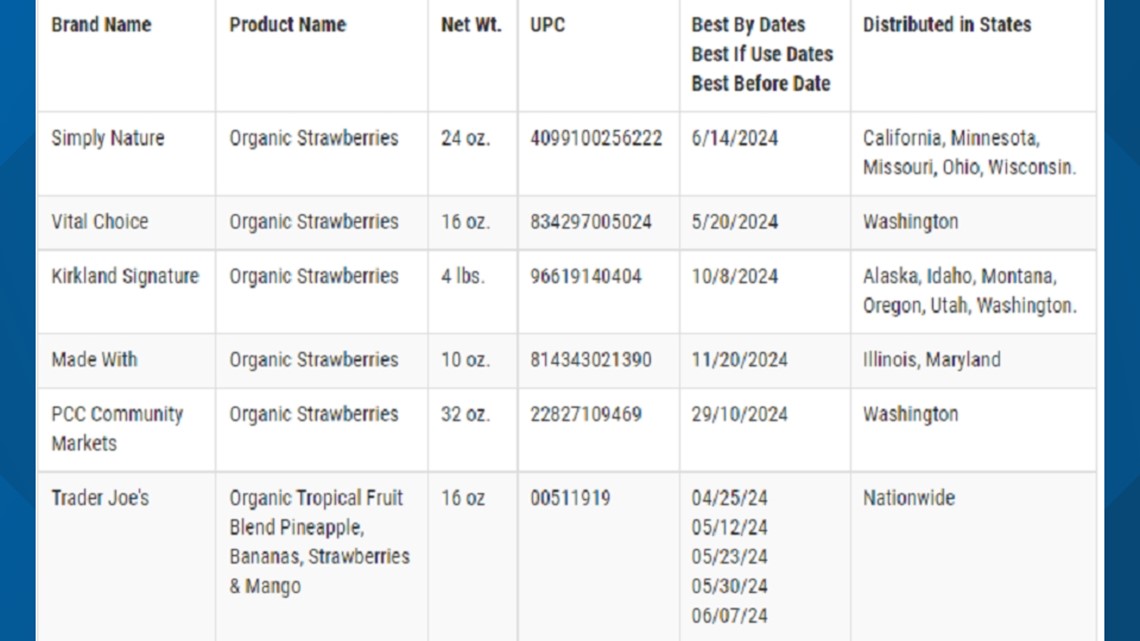Click the 10/8/2024 best by date
1140x641 pixels.
[734, 276]
